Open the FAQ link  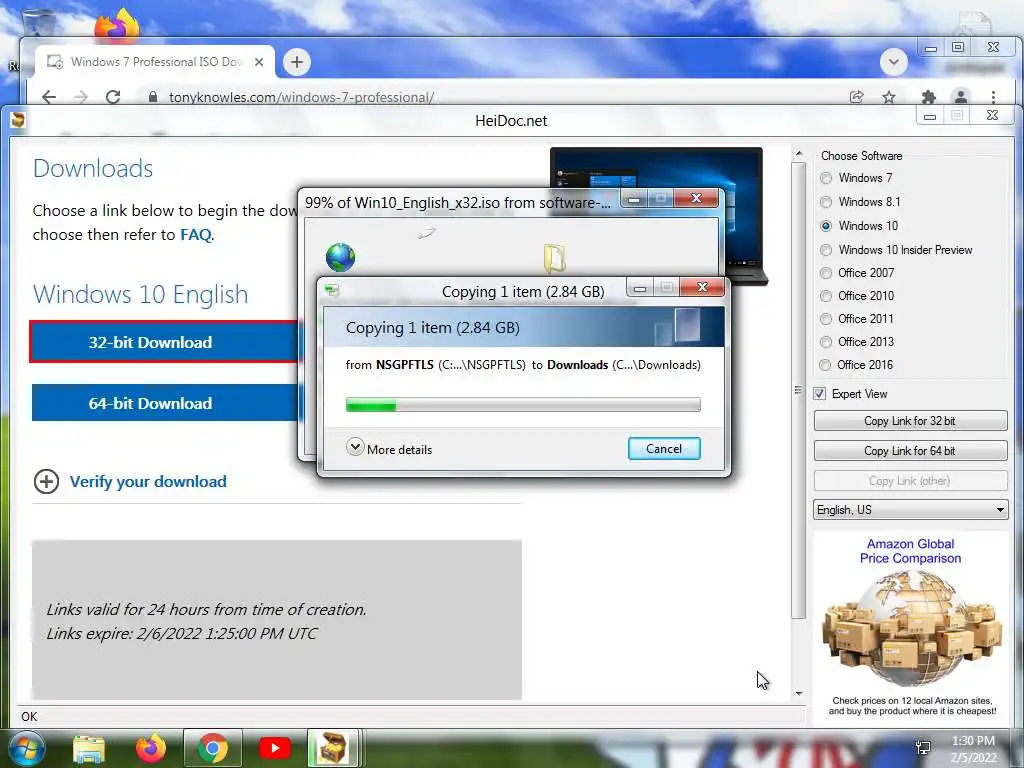click(x=196, y=234)
